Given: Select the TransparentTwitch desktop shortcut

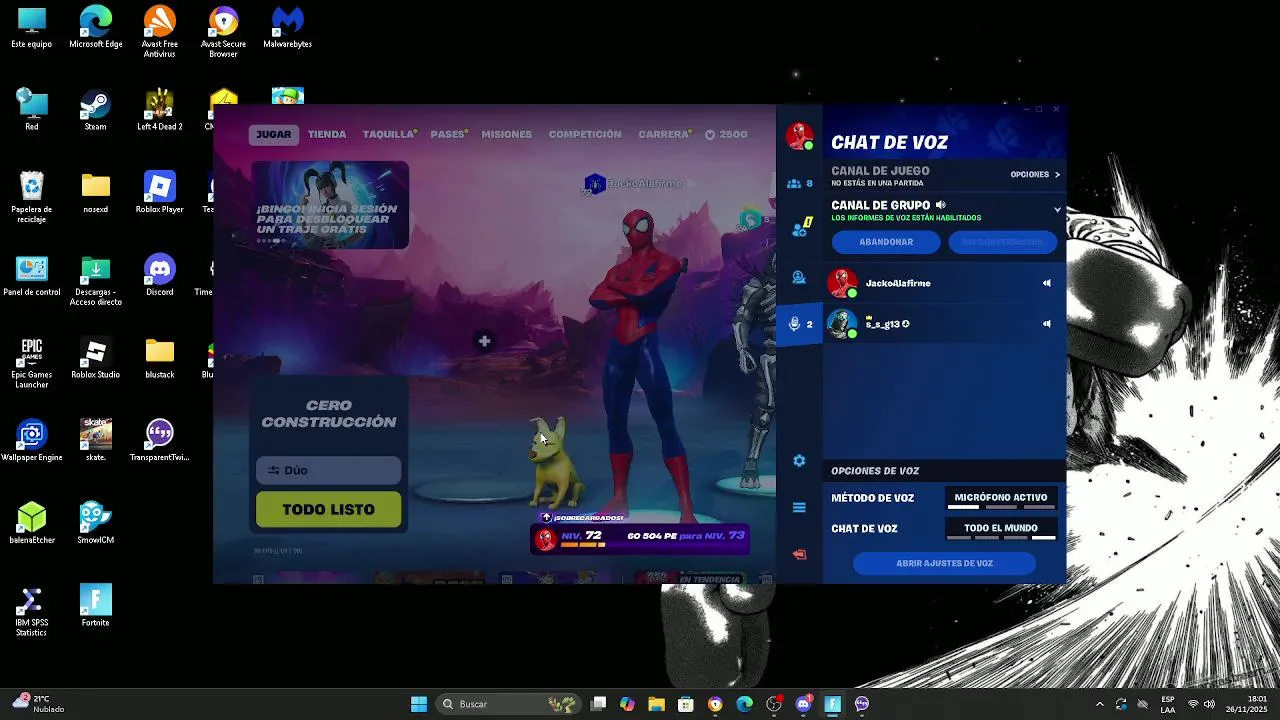Looking at the screenshot, I should coord(159,440).
